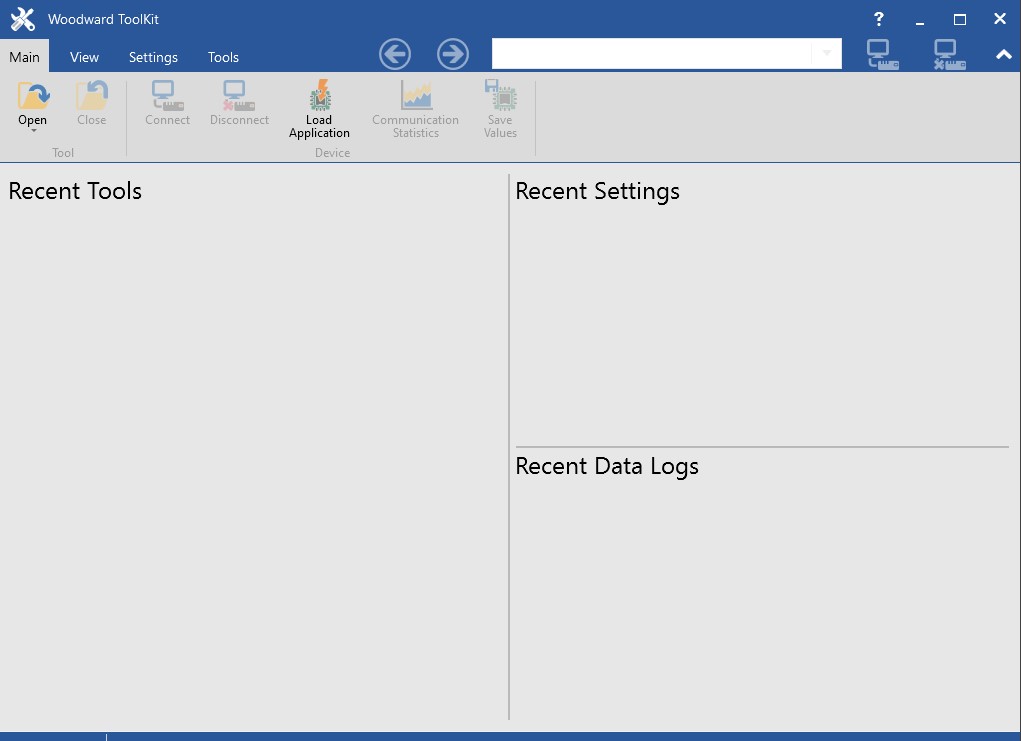Launch Load Application

pyautogui.click(x=319, y=109)
